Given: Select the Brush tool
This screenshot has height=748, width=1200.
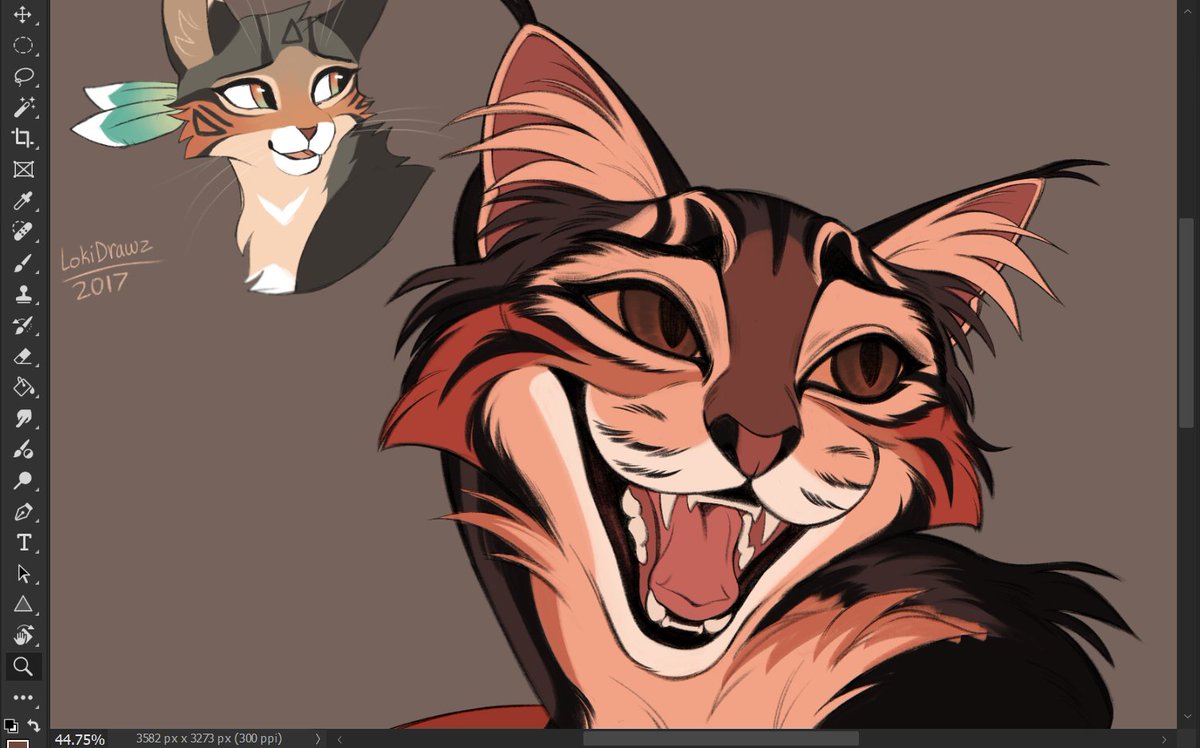Looking at the screenshot, I should (x=22, y=263).
